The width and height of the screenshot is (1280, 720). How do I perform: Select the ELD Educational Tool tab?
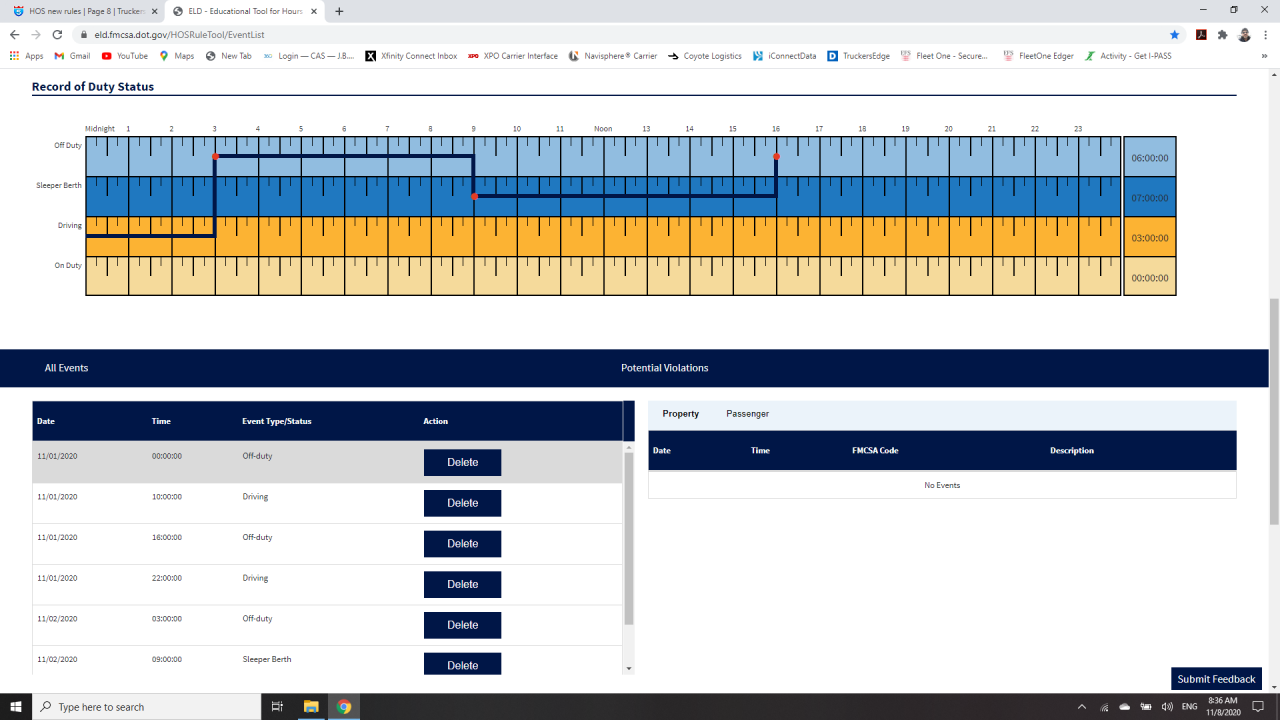pos(245,11)
